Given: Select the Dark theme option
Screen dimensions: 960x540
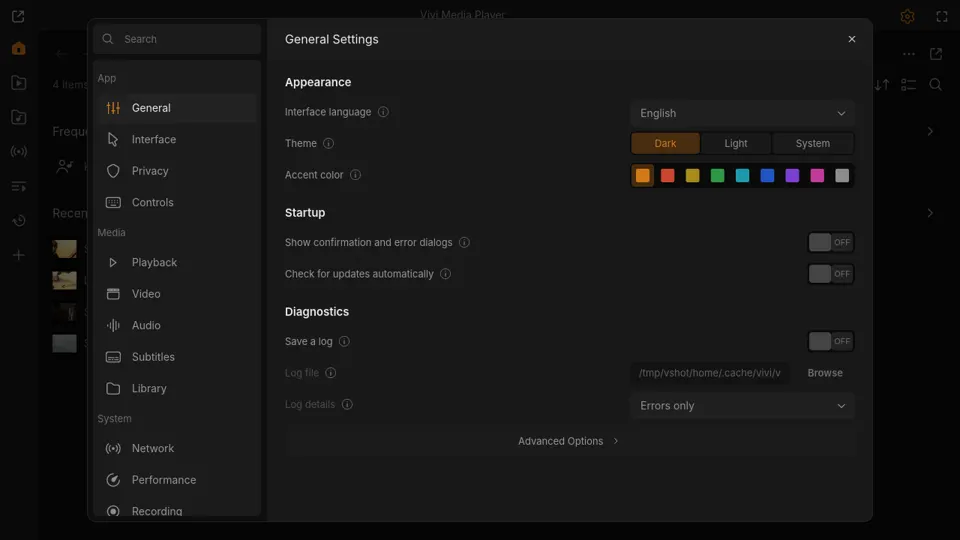Looking at the screenshot, I should coord(665,143).
